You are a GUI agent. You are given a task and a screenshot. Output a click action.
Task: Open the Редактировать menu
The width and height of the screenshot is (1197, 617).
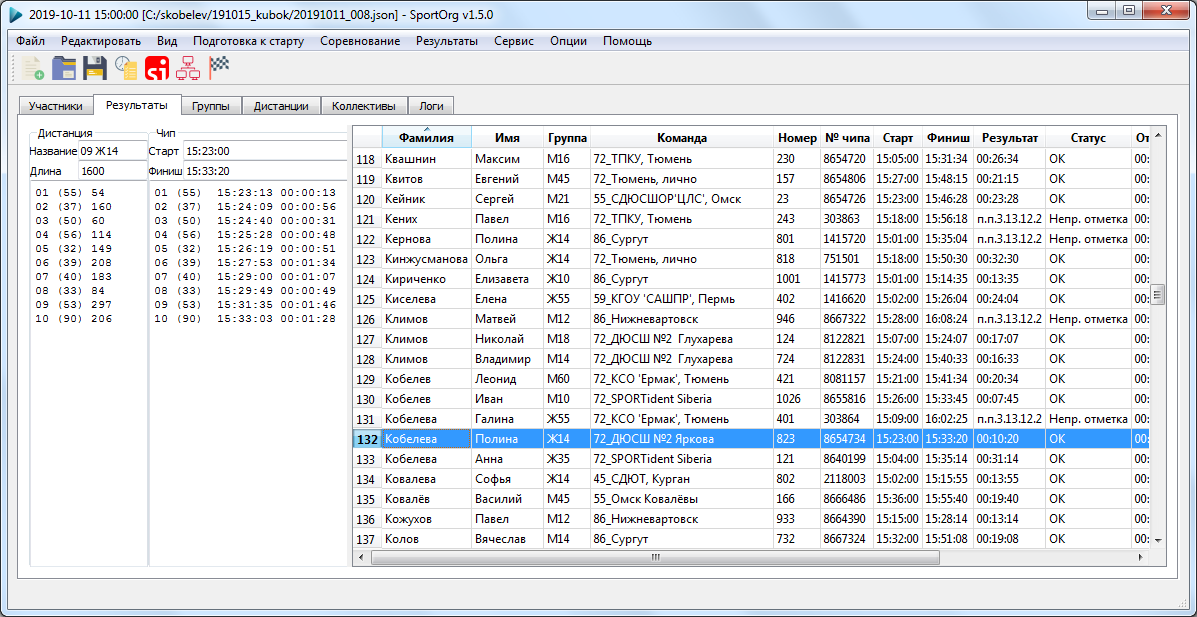[x=101, y=41]
